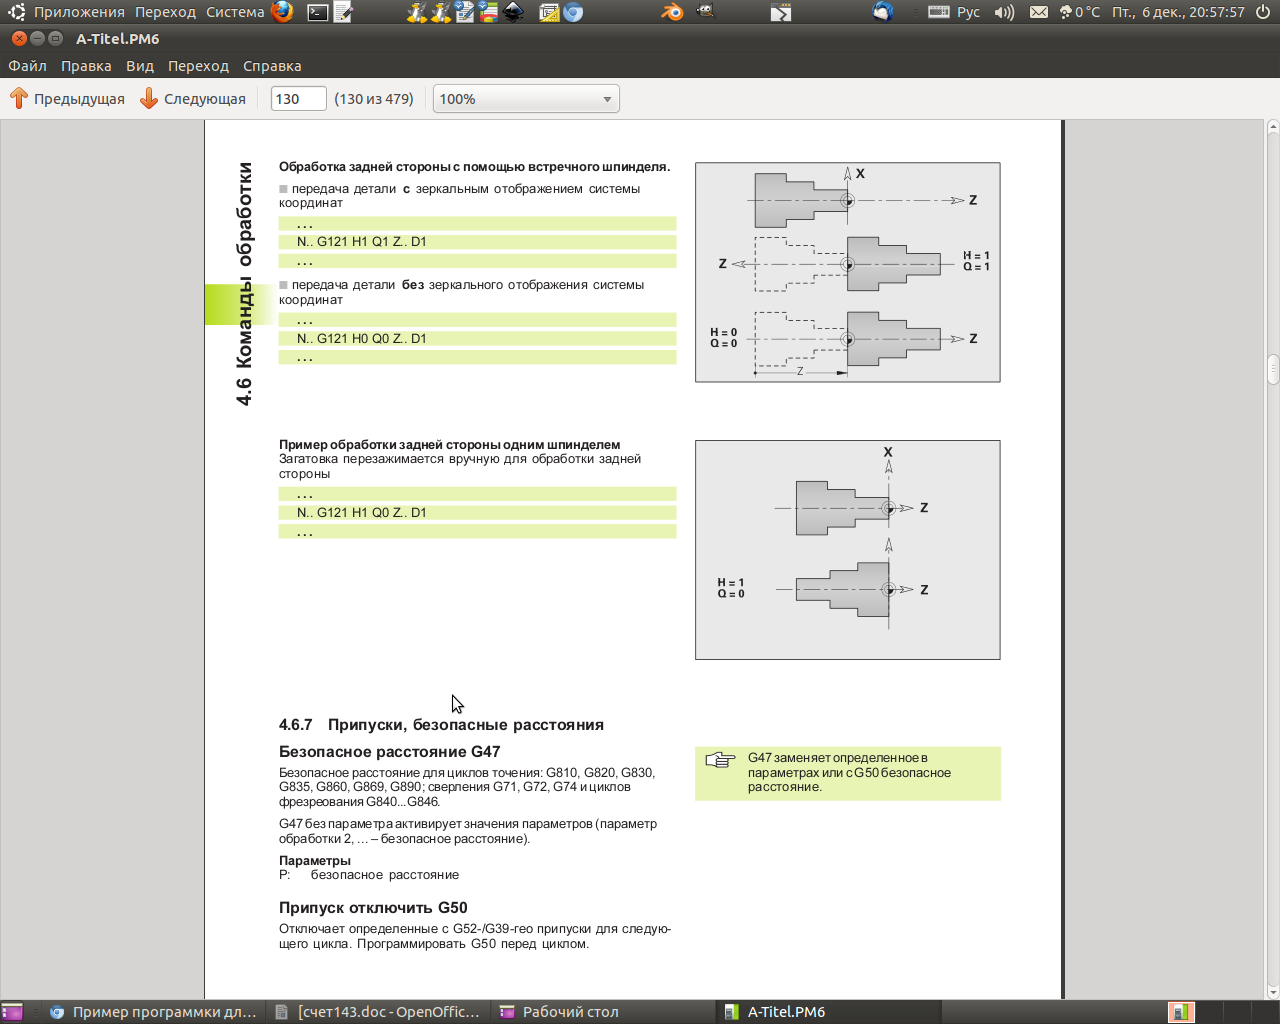Open the text editor launcher icon
The image size is (1280, 1024).
point(343,12)
